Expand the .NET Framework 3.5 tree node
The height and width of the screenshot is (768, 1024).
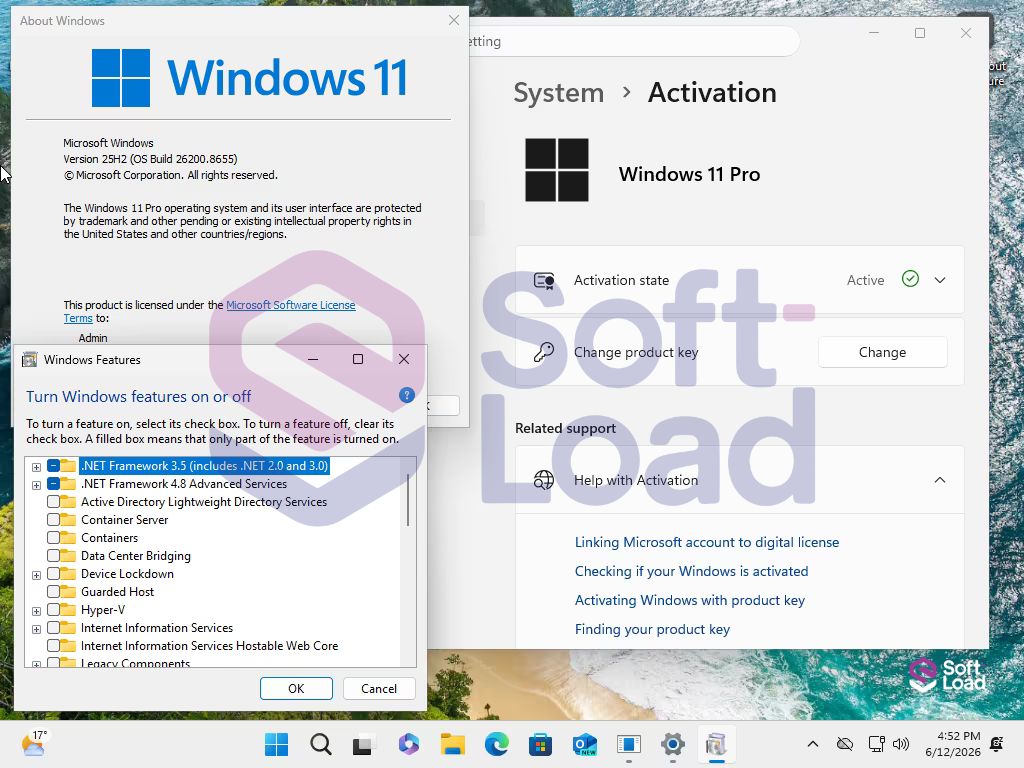pyautogui.click(x=37, y=467)
